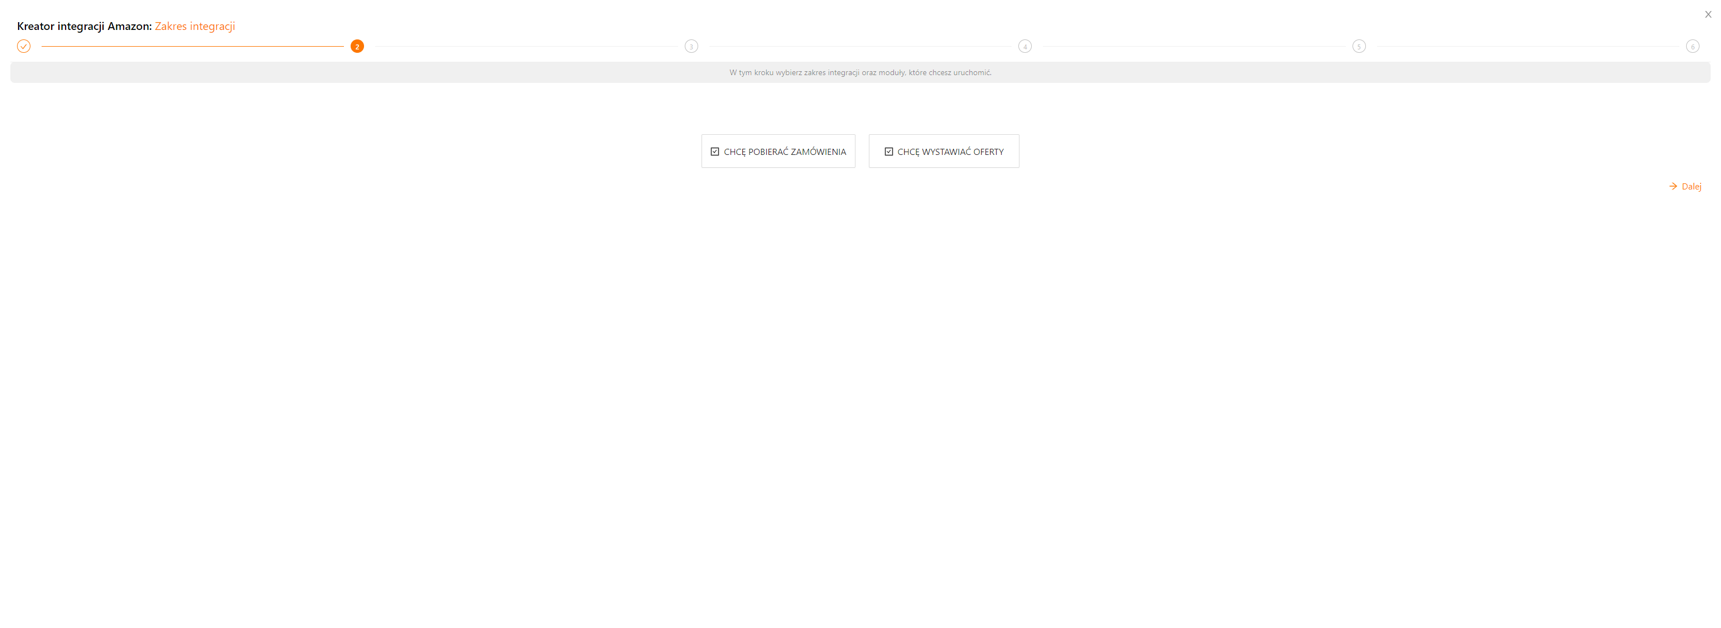The height and width of the screenshot is (628, 1721).
Task: Click the gray info banner about integration scope
Action: point(860,73)
